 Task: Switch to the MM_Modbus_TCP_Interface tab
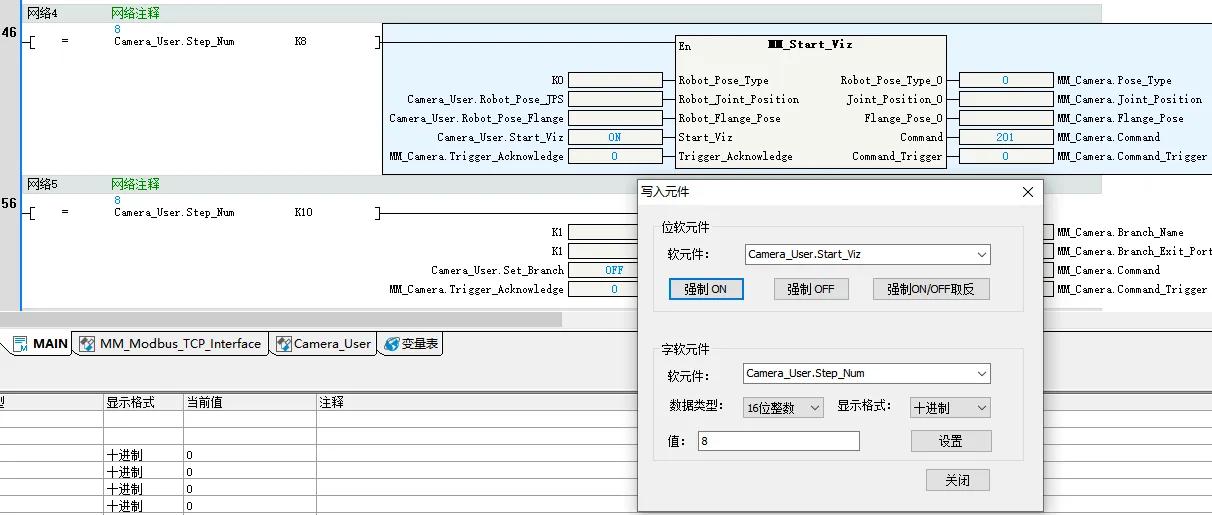[170, 344]
